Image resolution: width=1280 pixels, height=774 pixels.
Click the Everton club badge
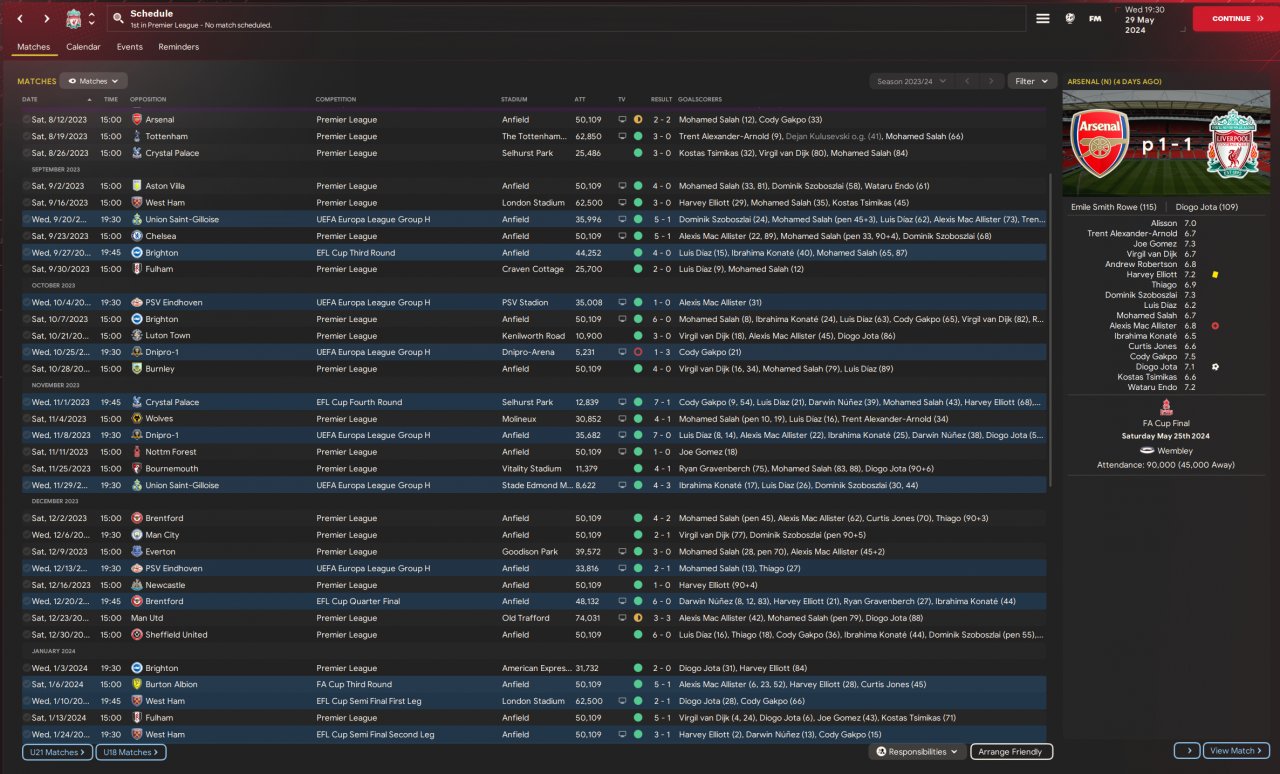[x=137, y=551]
